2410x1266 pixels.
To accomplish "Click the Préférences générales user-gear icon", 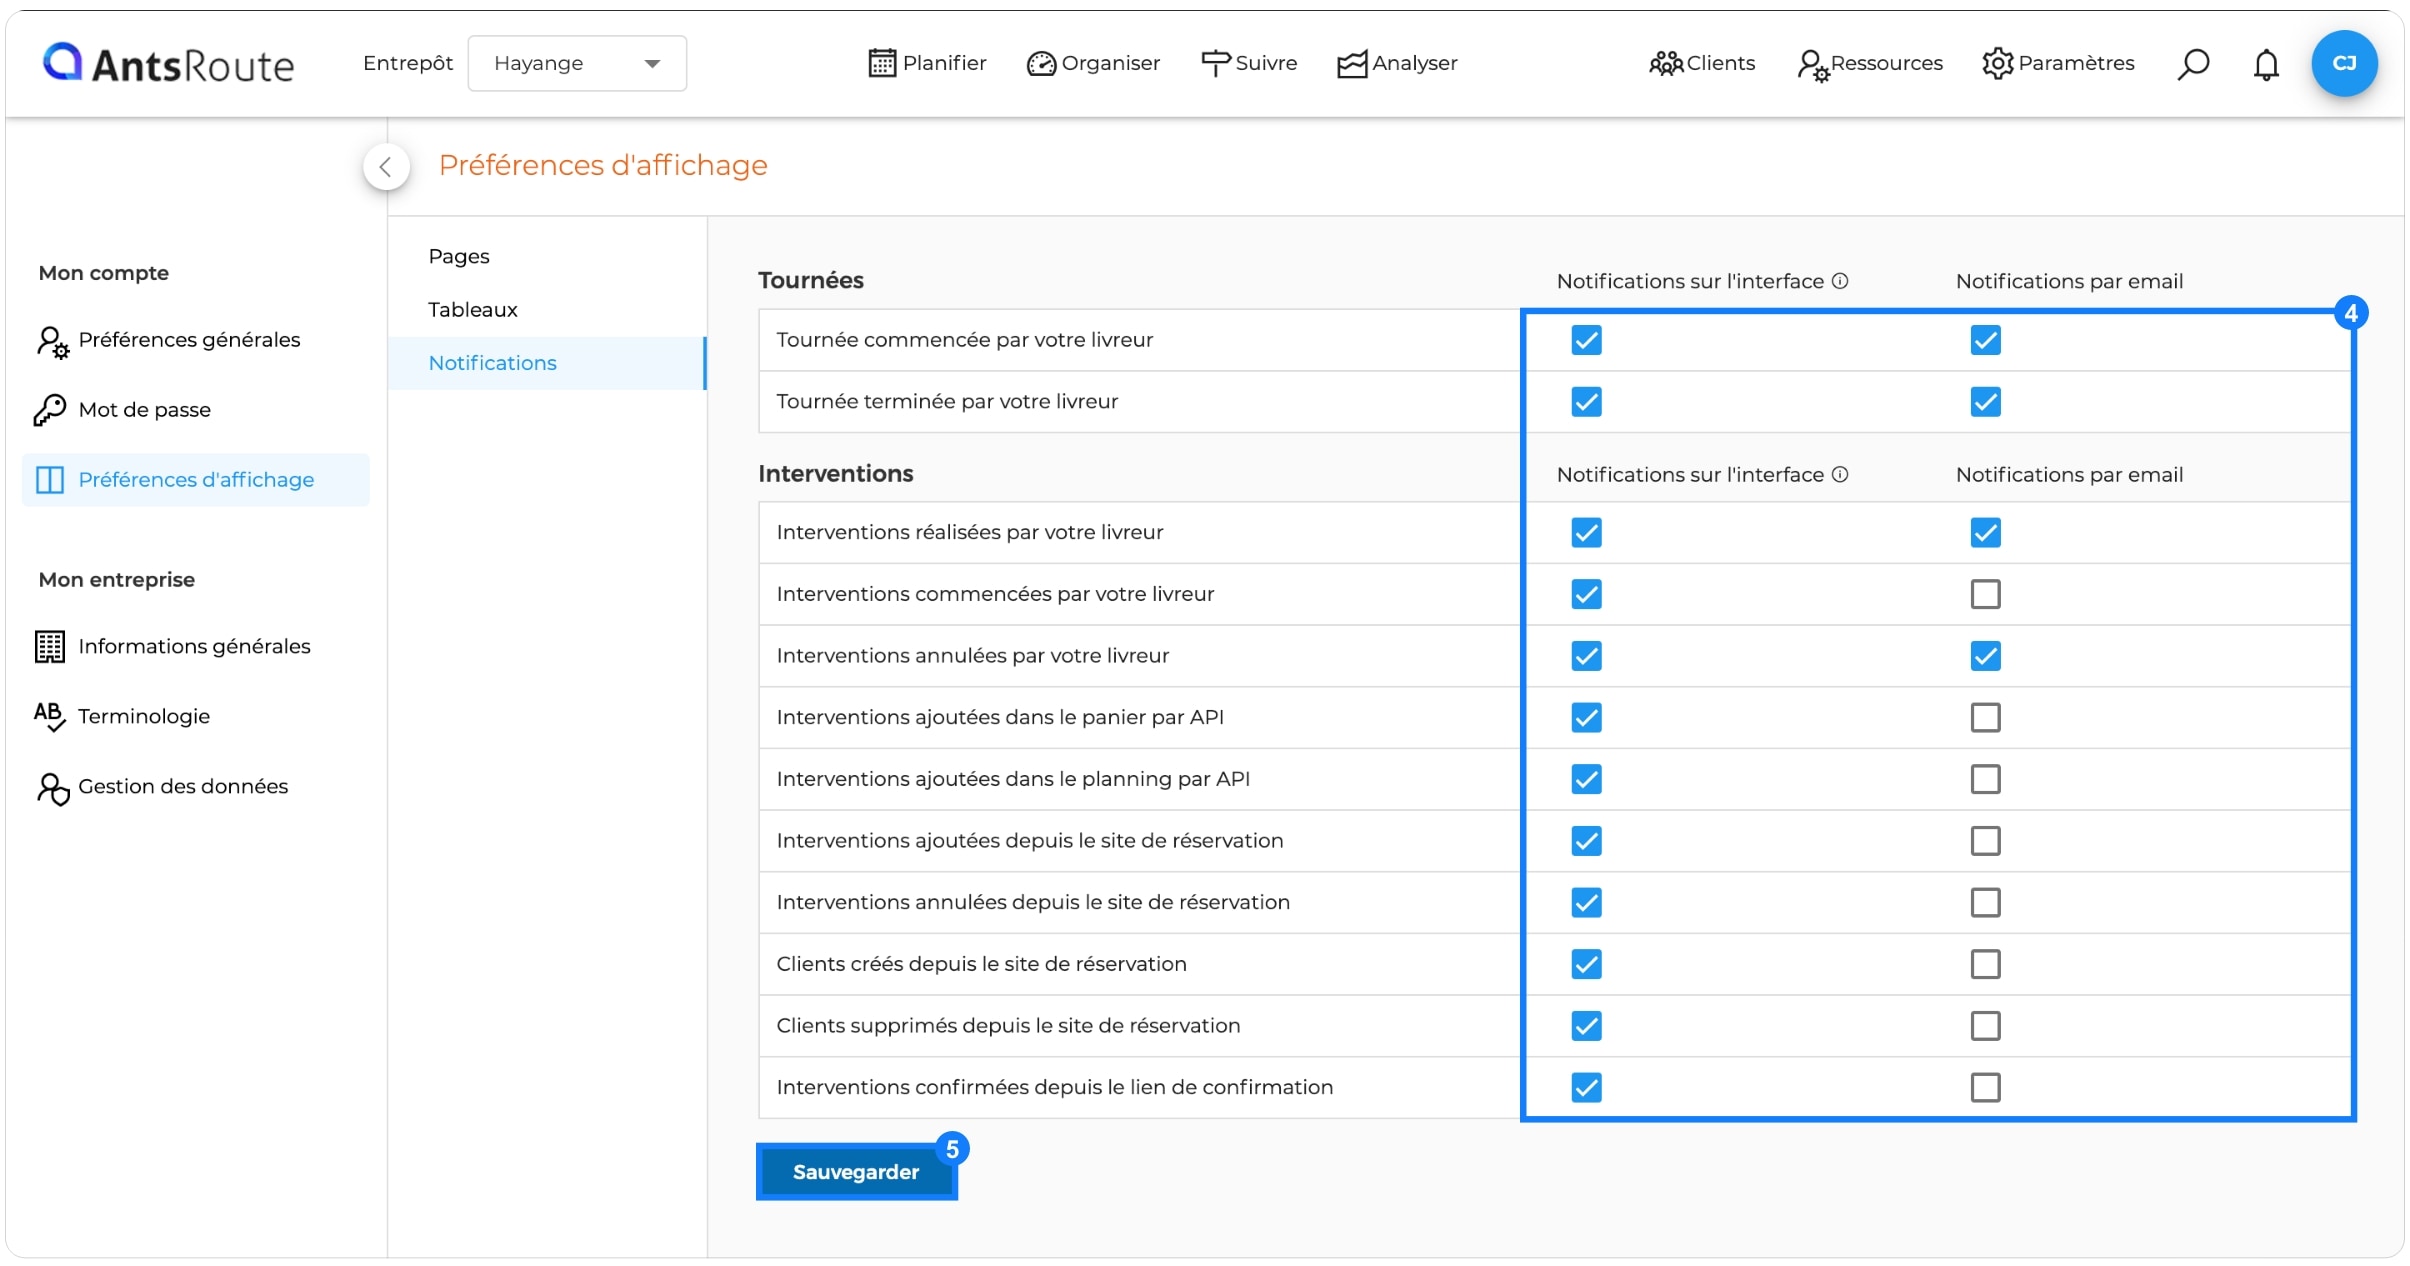I will pyautogui.click(x=52, y=342).
